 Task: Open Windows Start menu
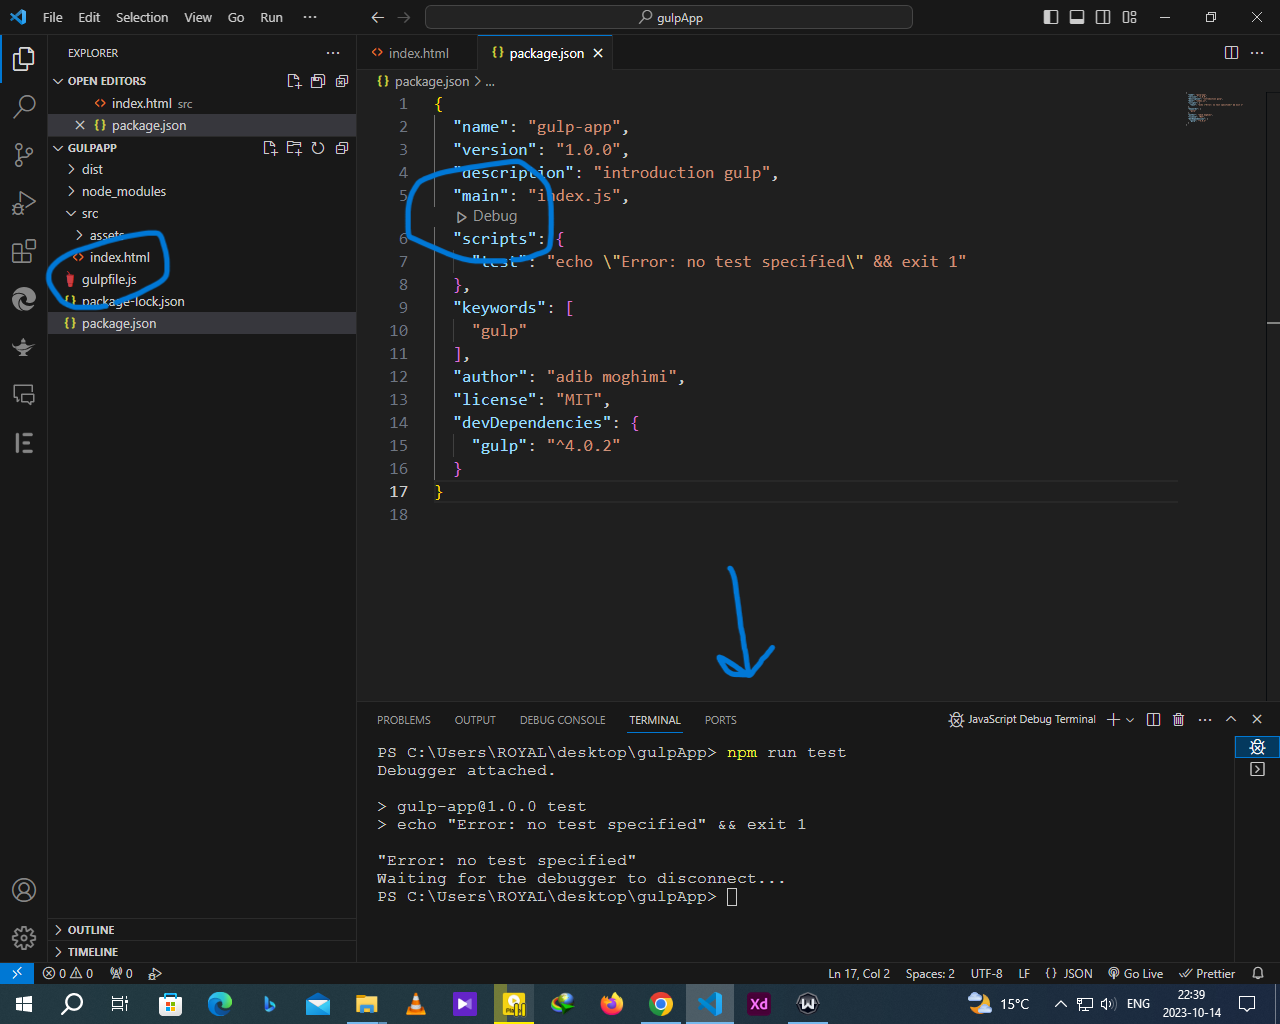24,1004
